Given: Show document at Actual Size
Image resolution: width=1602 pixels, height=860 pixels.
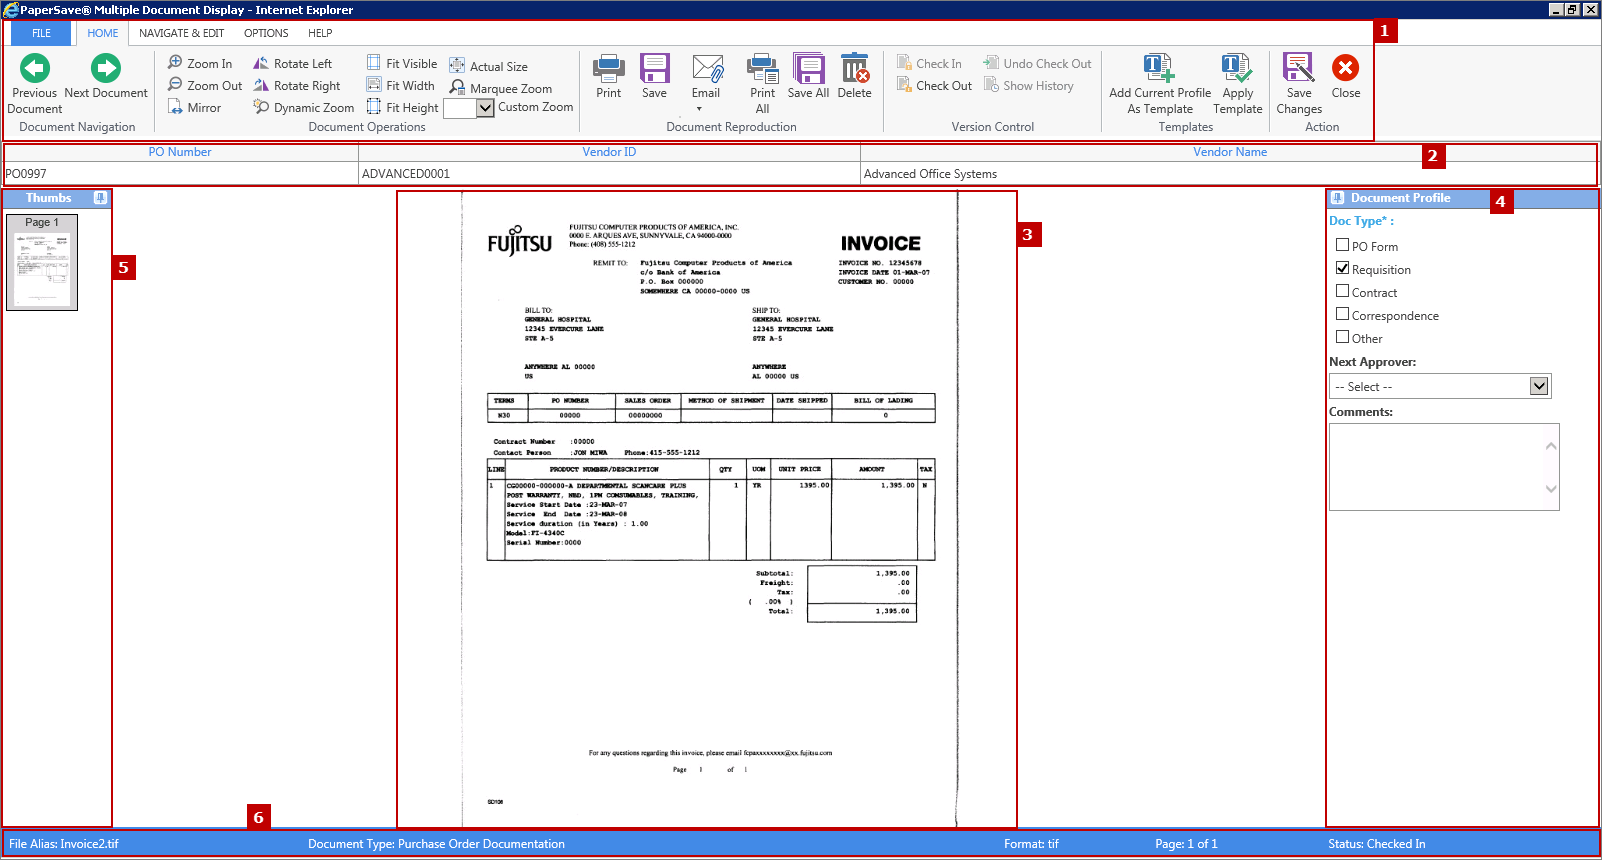Looking at the screenshot, I should coord(488,66).
